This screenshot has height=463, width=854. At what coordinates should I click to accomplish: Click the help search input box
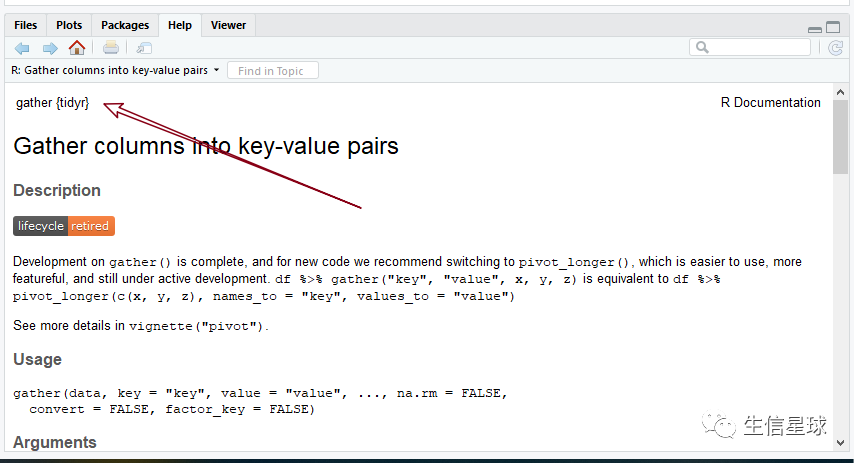[x=750, y=48]
